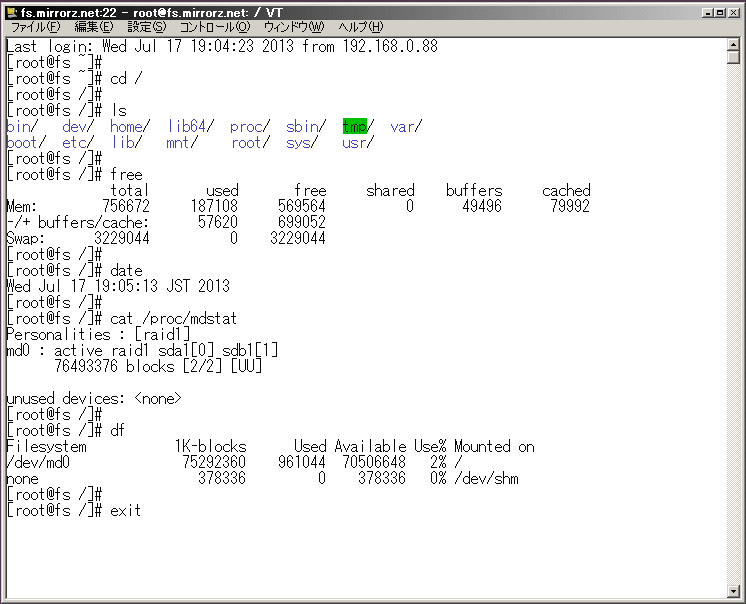Screen dimensions: 746x604
Task: Click the lib64/ directory name
Action: pyautogui.click(x=190, y=126)
